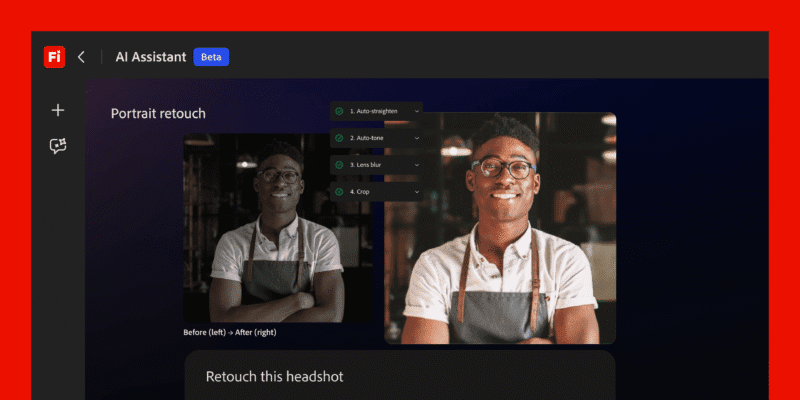
Task: Expand the 2. Auto-tone step chevron
Action: point(417,138)
